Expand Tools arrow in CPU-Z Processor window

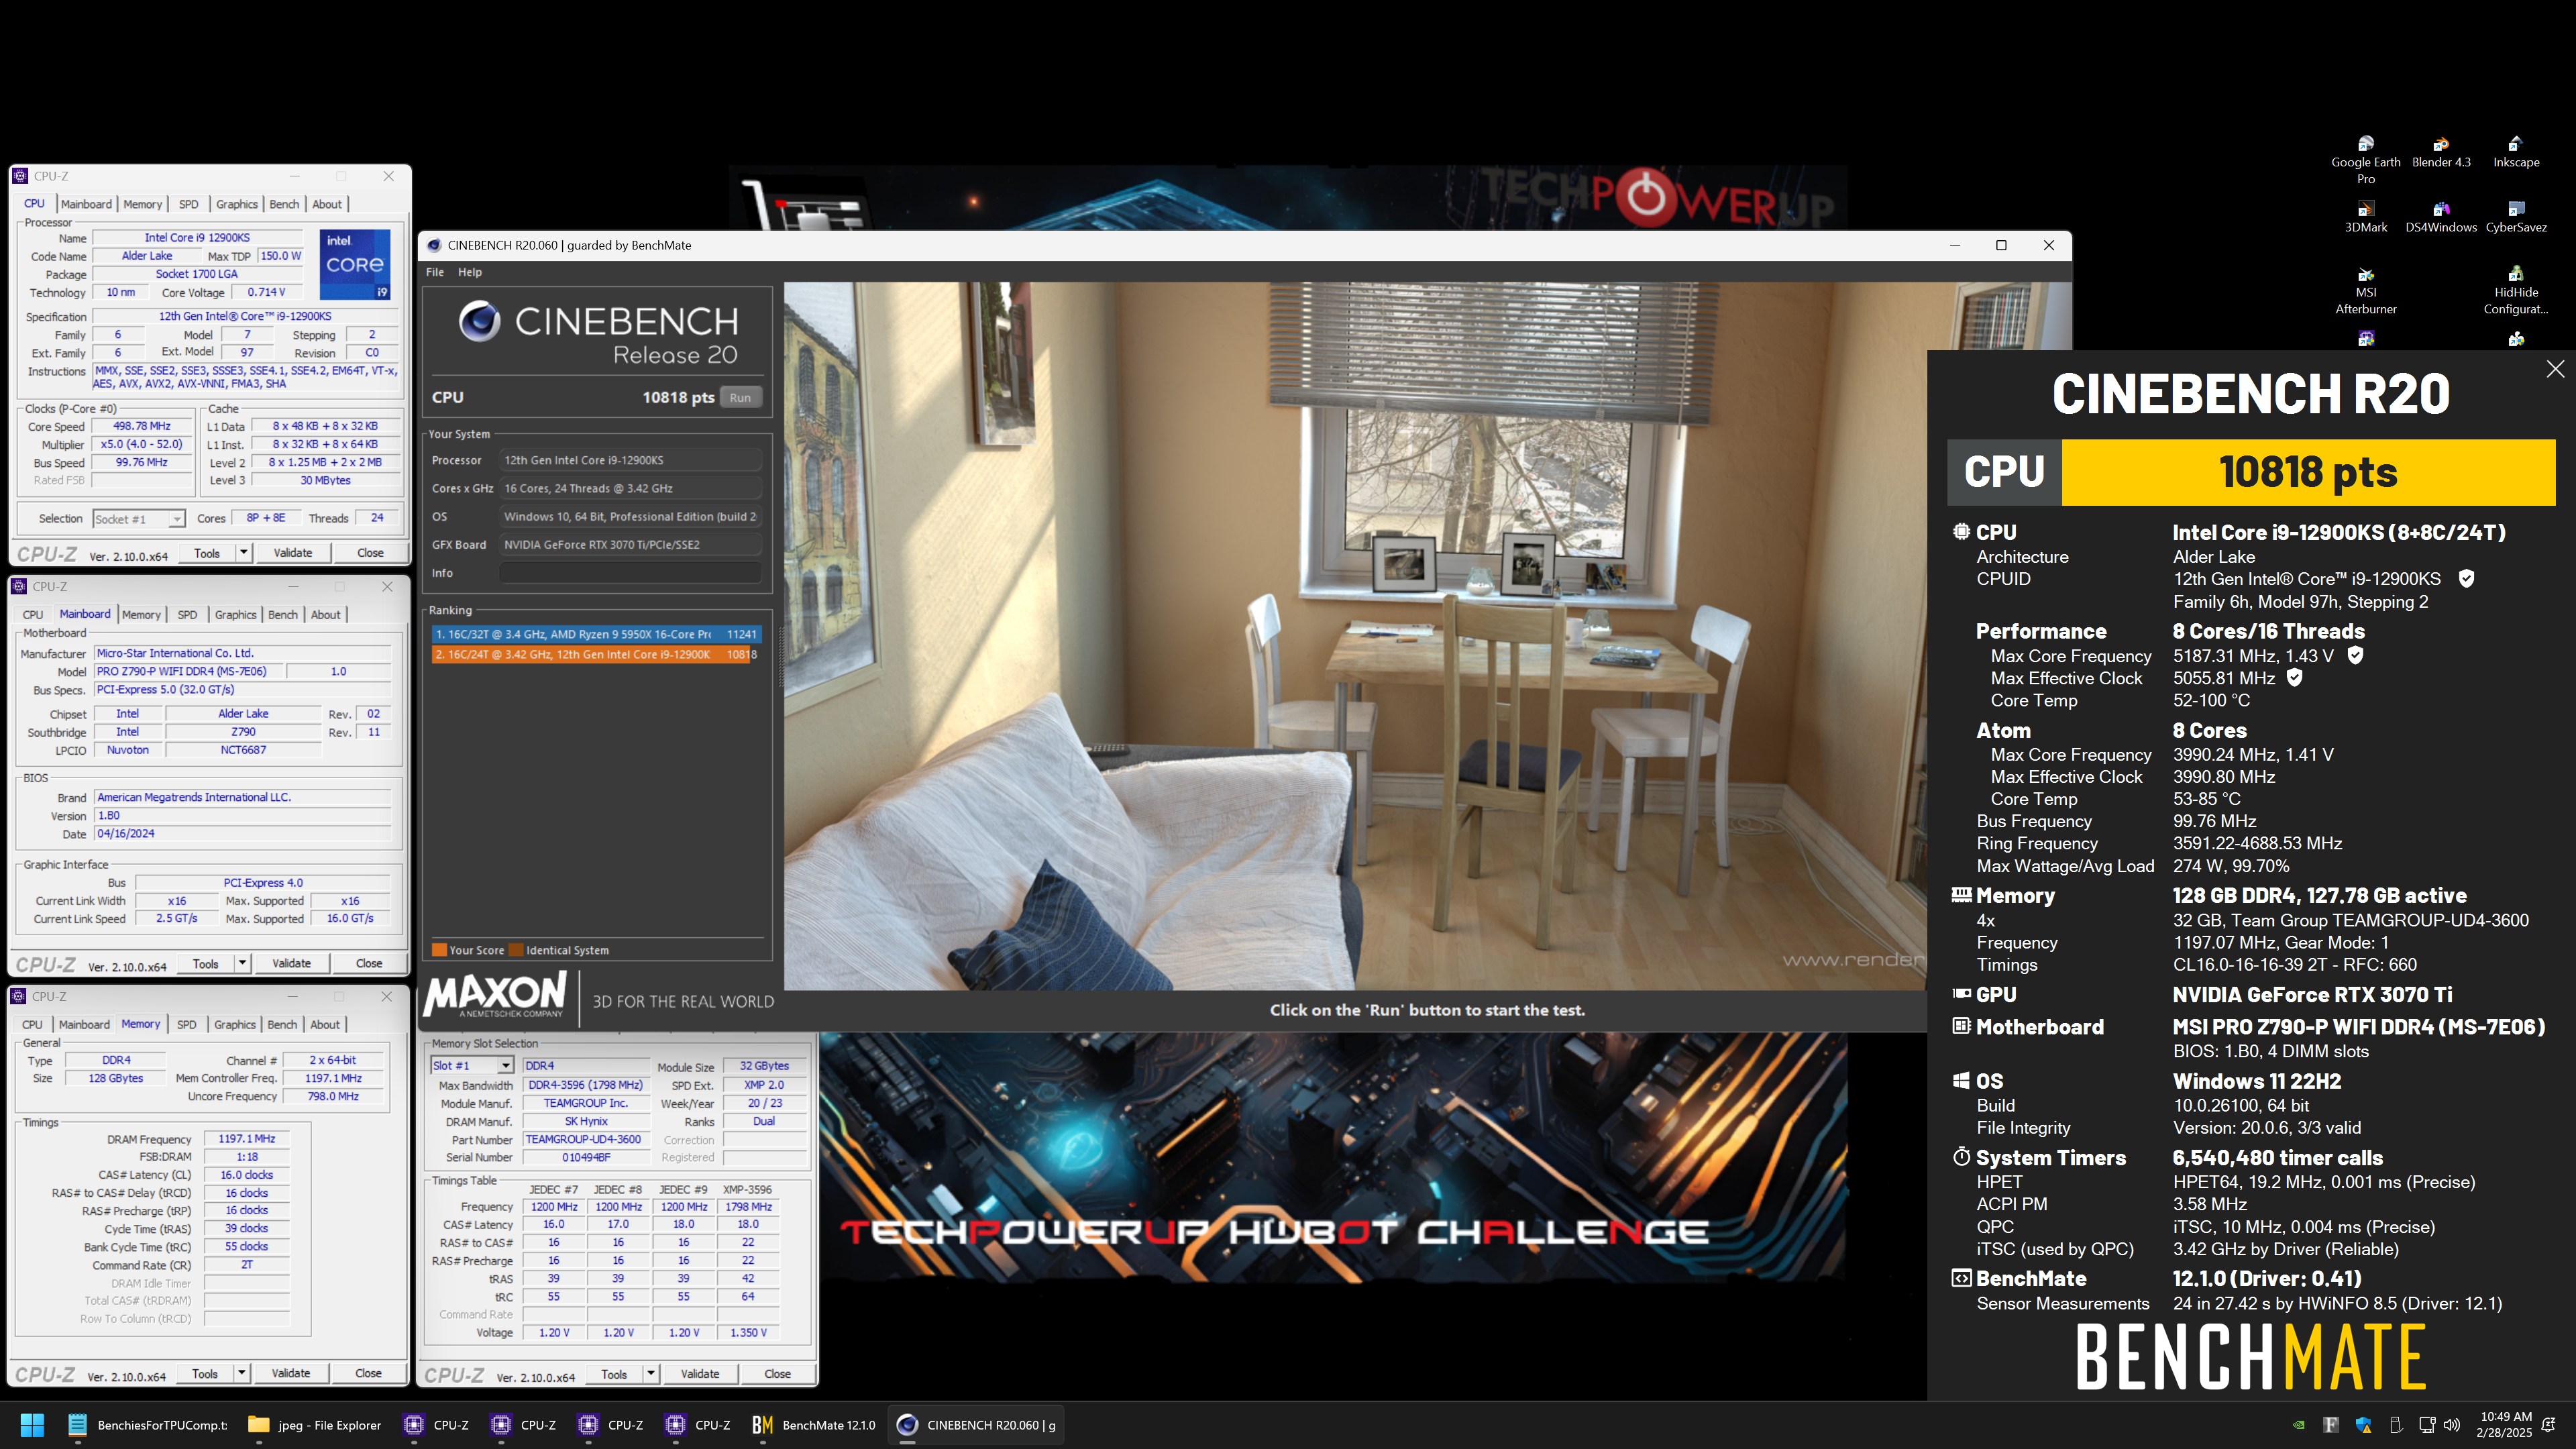pos(243,552)
